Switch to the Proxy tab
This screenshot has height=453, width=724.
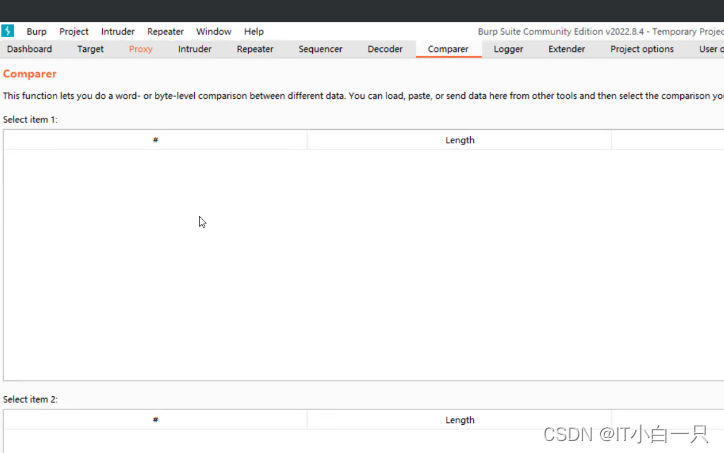pos(141,49)
